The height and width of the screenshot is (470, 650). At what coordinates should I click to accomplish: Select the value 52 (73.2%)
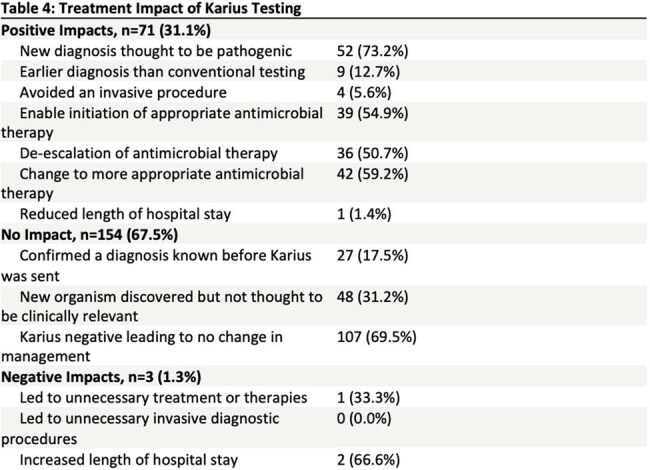(372, 51)
